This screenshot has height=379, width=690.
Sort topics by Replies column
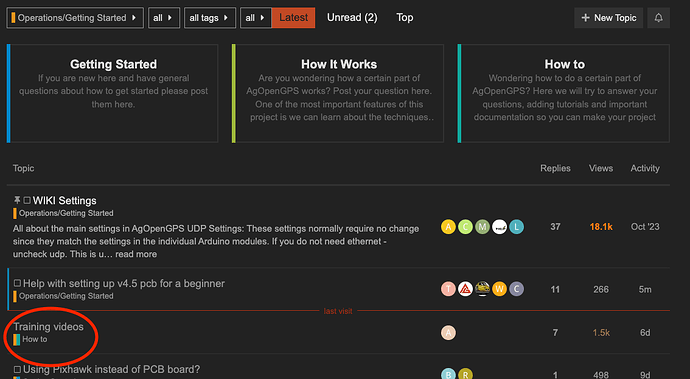555,168
